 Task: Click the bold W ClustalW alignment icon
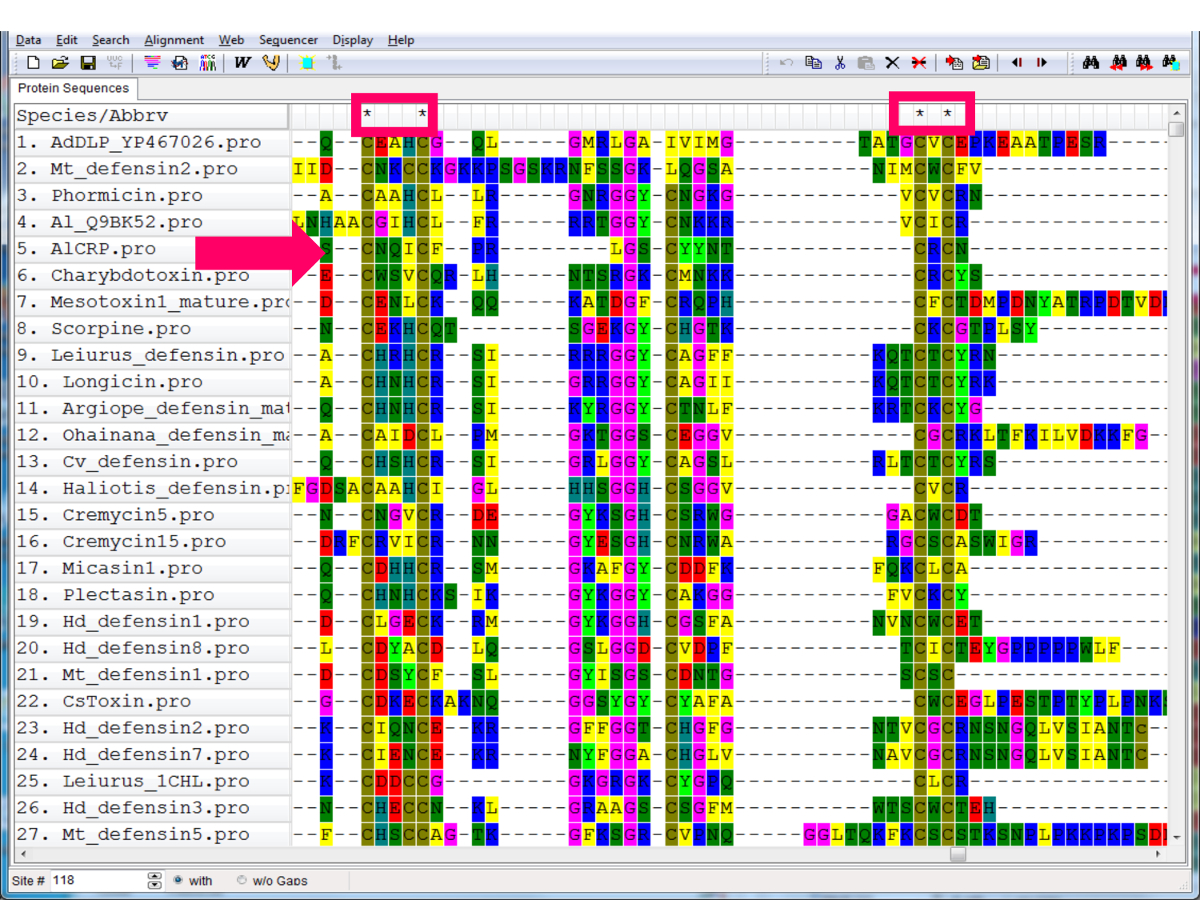tap(243, 63)
